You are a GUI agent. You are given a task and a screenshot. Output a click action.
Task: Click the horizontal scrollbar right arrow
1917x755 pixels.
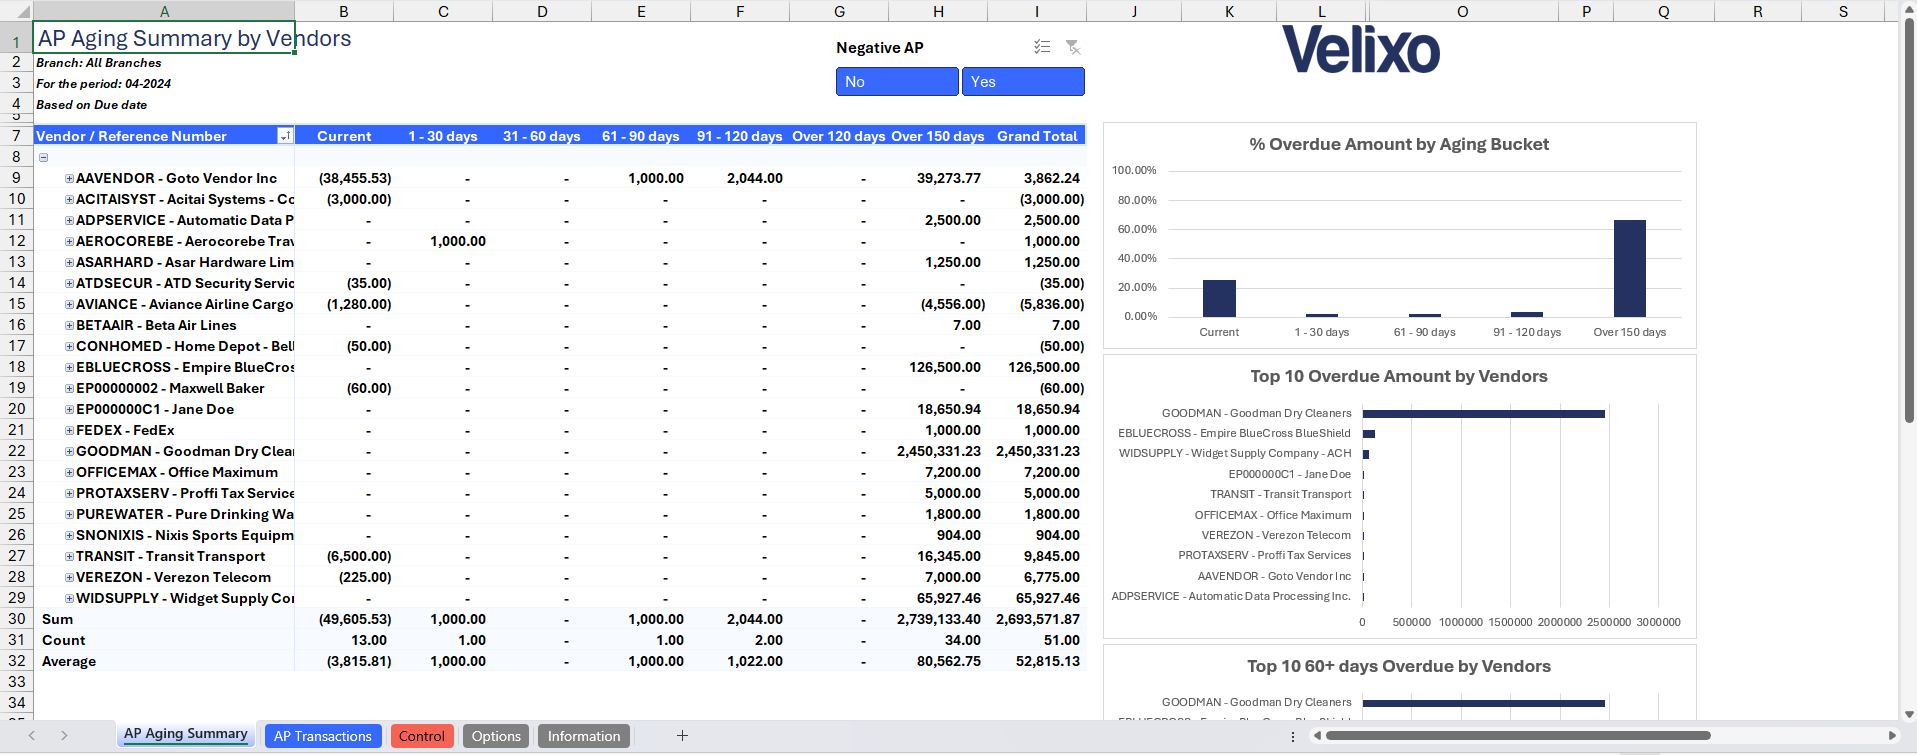(1891, 736)
